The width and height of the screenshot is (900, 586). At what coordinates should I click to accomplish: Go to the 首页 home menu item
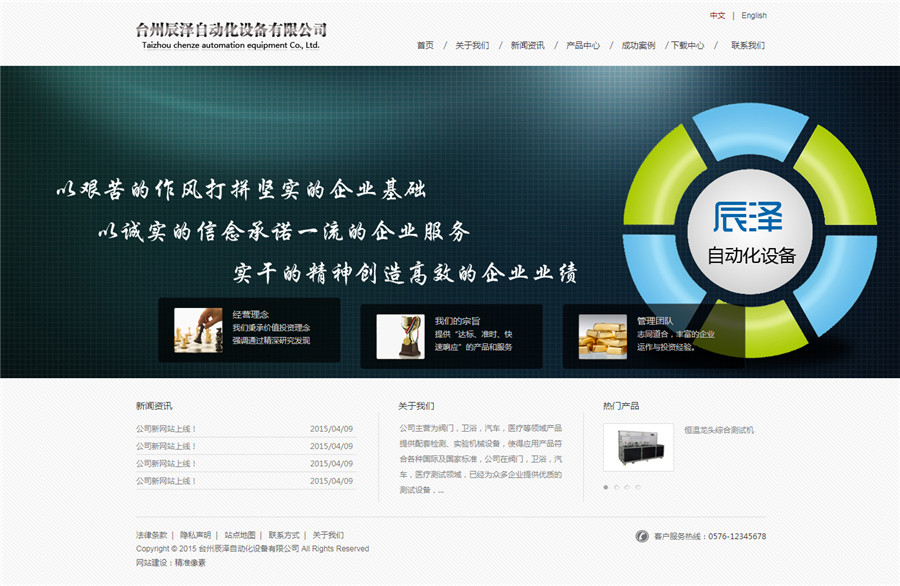425,45
